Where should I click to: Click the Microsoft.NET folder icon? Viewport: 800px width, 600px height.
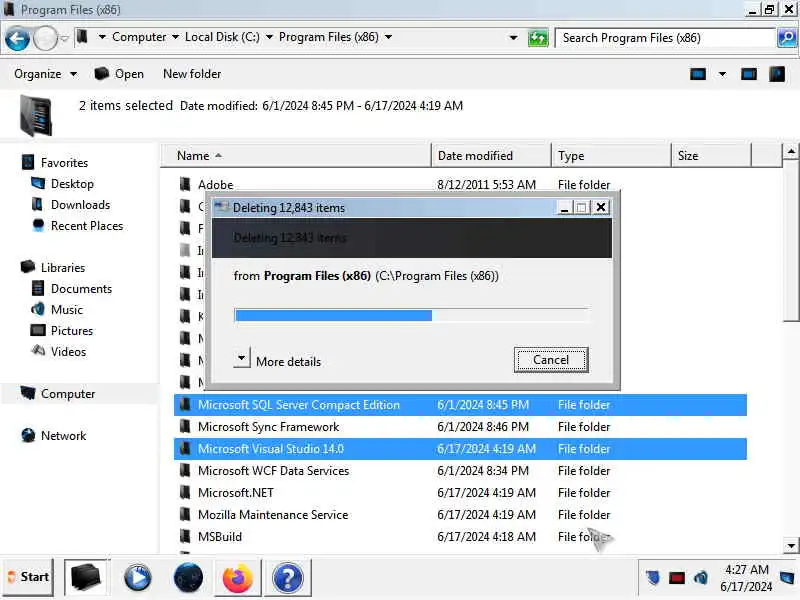[185, 492]
